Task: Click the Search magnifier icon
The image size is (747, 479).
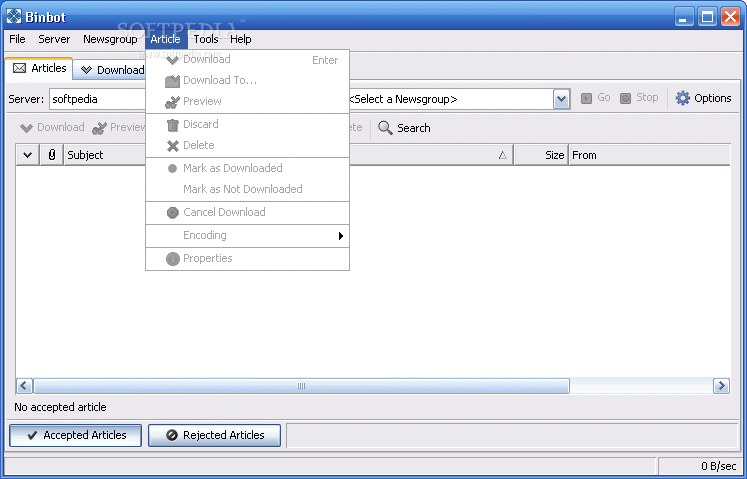Action: pyautogui.click(x=385, y=128)
